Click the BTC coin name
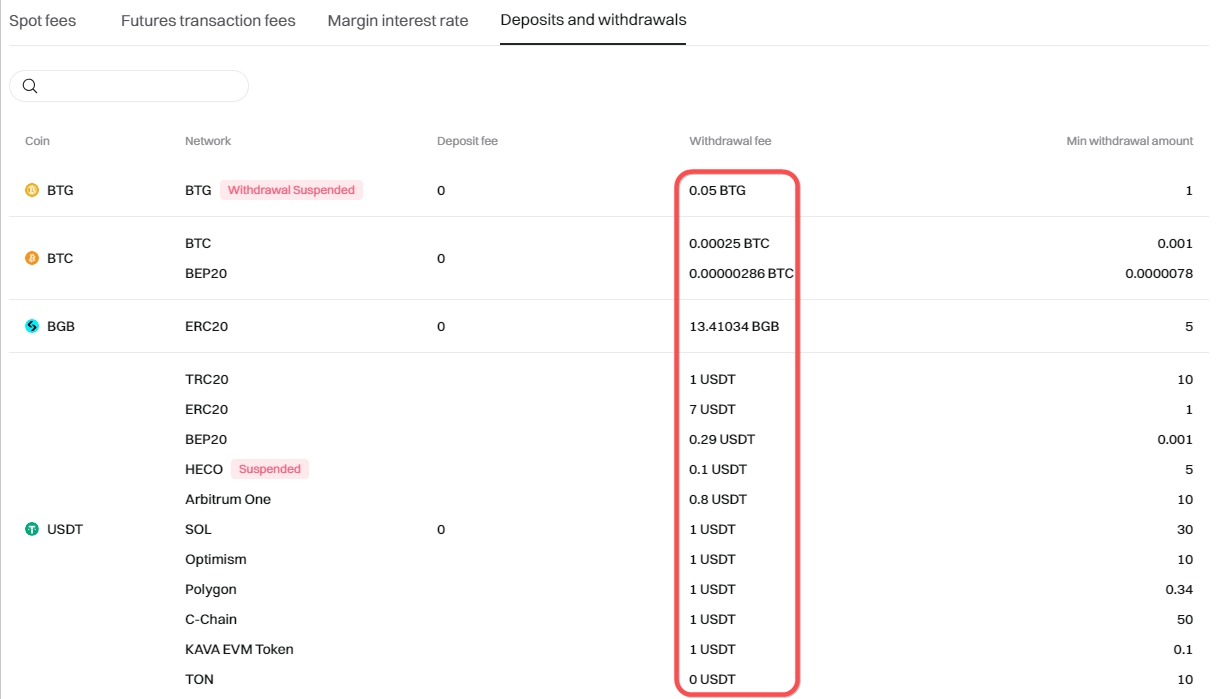 [x=60, y=258]
